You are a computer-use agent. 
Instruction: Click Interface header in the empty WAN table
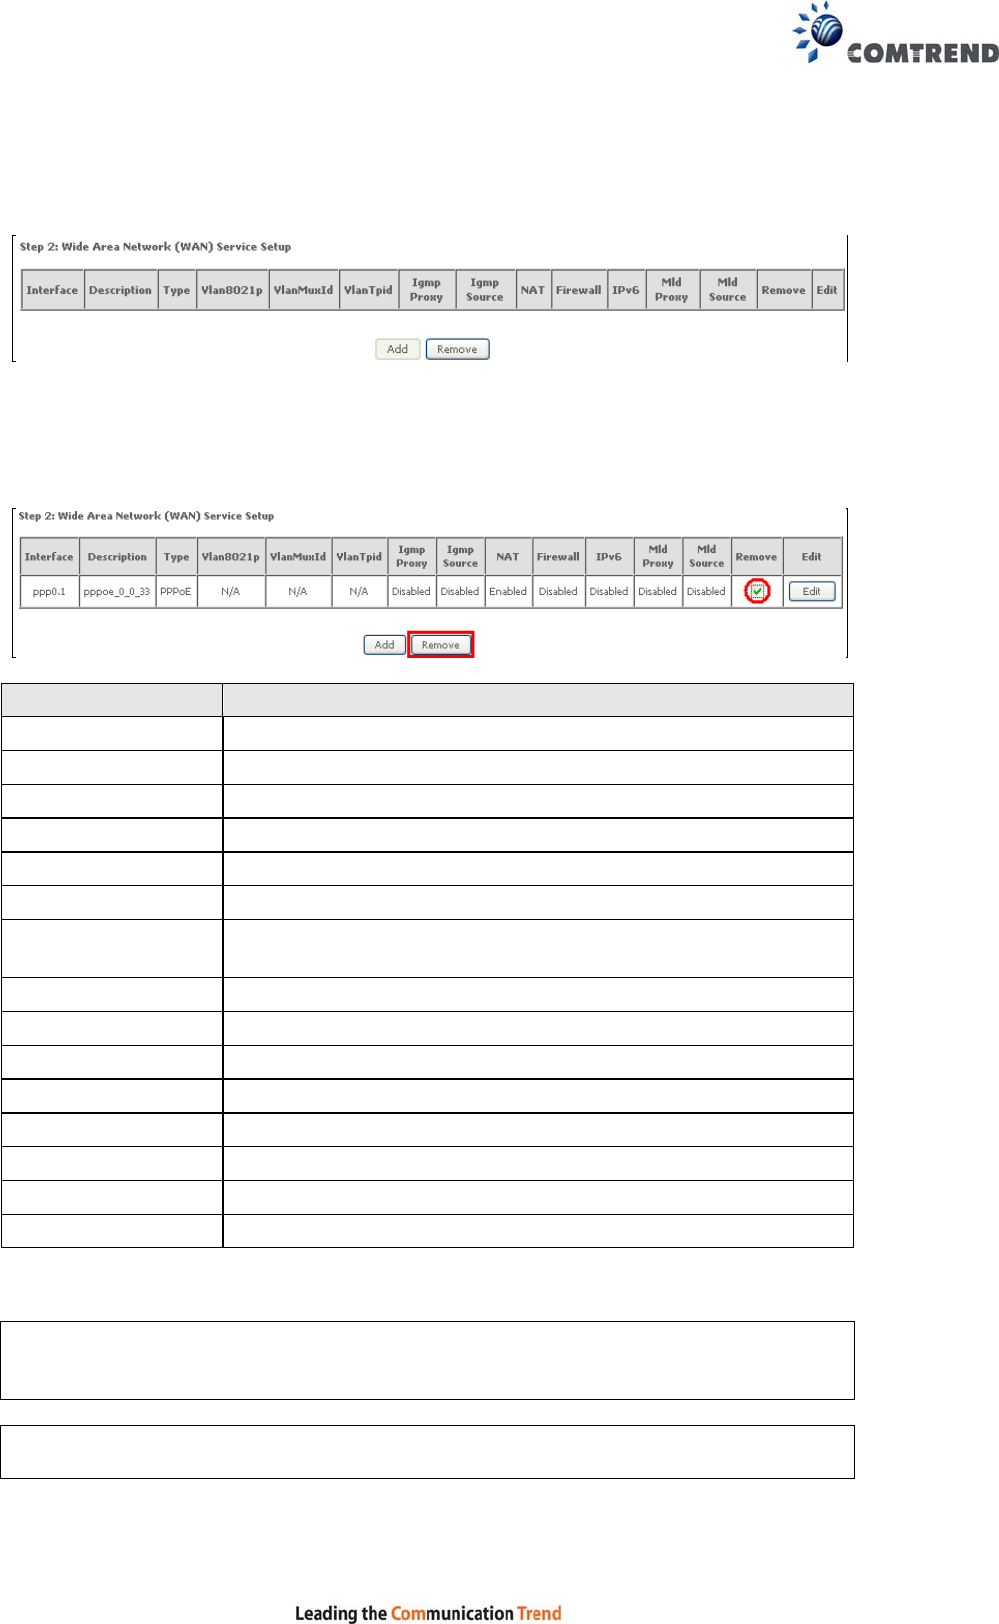tap(52, 290)
